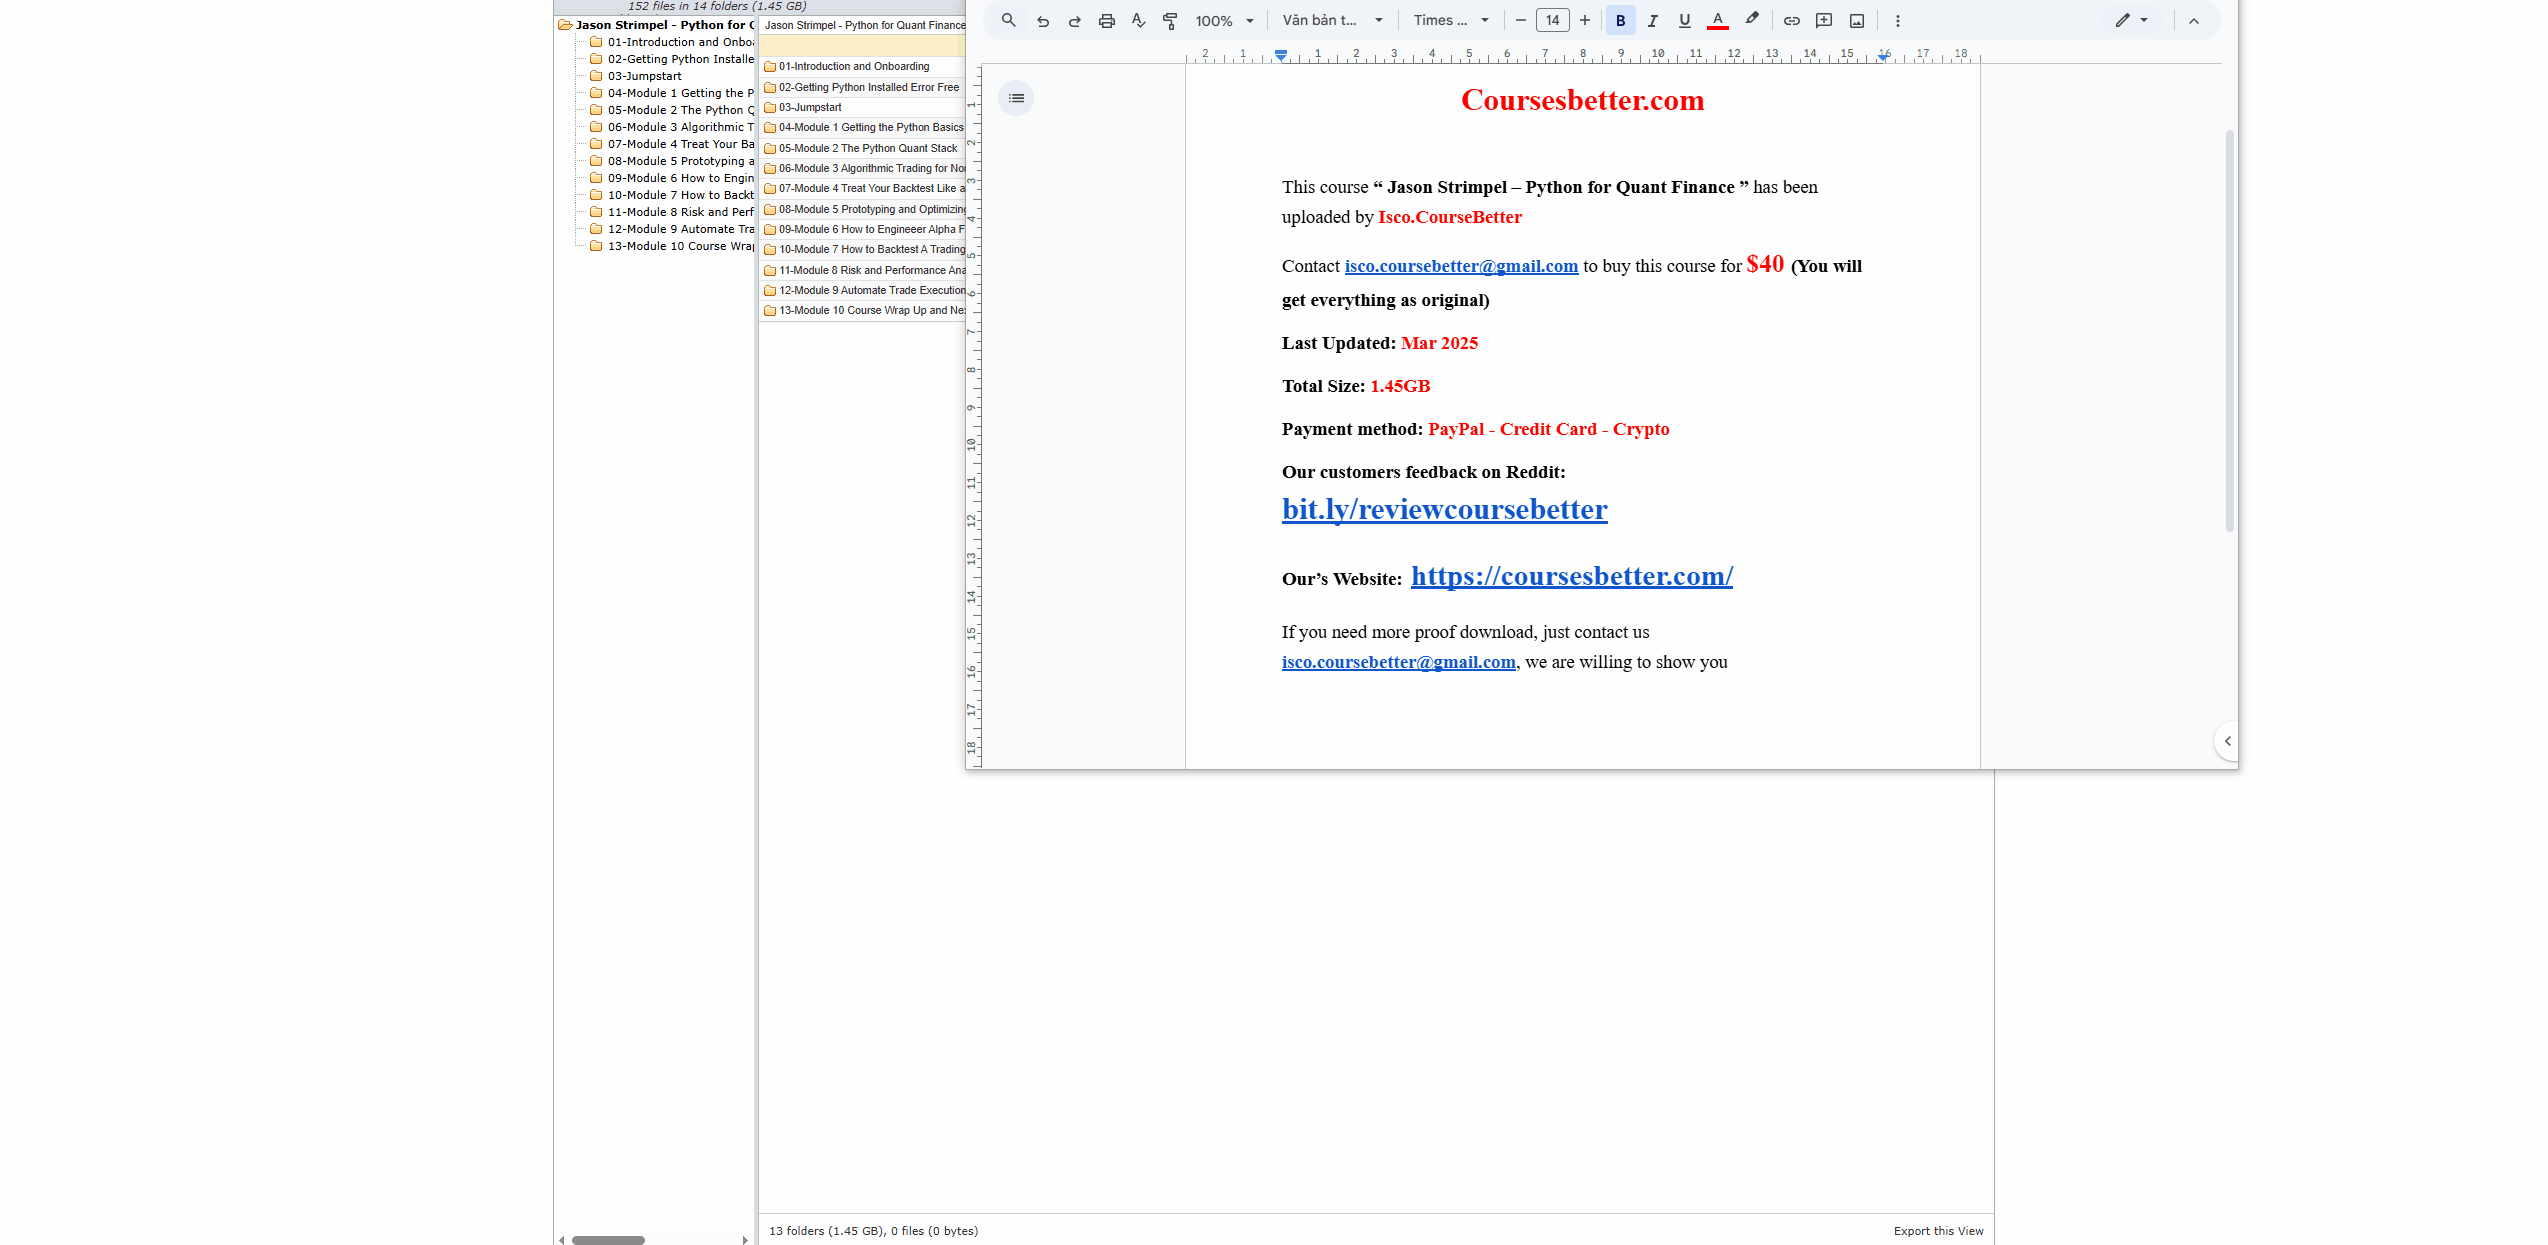This screenshot has width=2548, height=1245.
Task: Open the editing mode pencil dropdown
Action: (x=2131, y=20)
